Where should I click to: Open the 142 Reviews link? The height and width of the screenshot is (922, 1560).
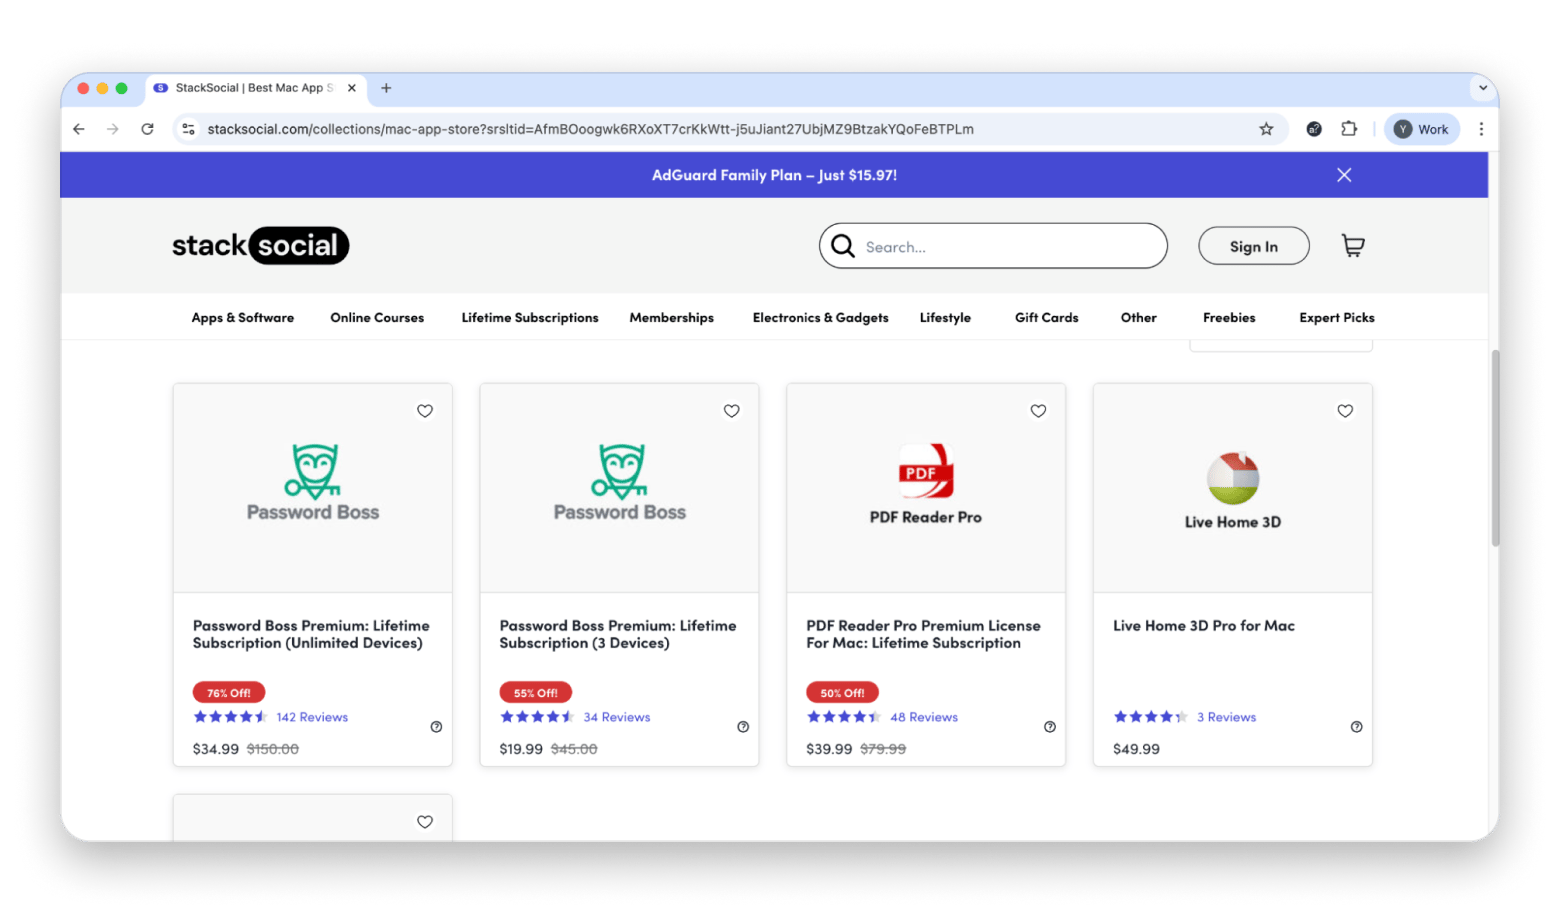[312, 717]
